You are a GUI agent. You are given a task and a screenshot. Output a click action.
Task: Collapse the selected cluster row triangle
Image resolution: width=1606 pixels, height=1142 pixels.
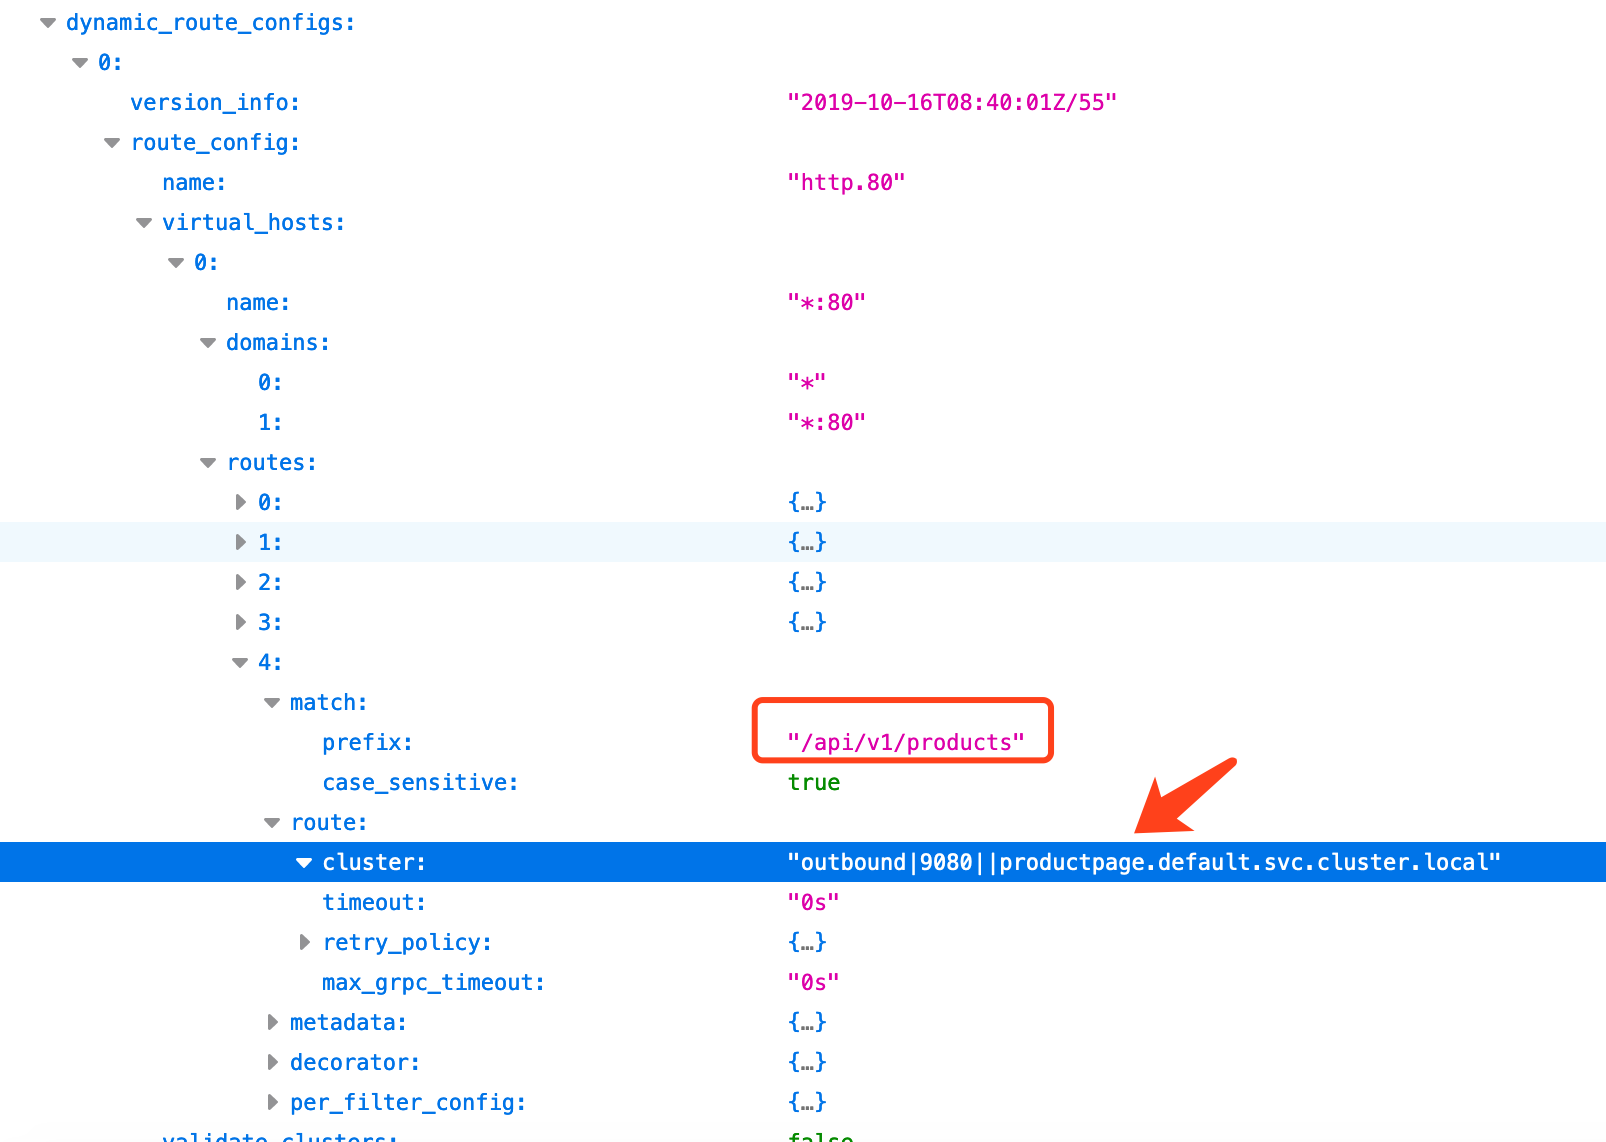click(304, 863)
